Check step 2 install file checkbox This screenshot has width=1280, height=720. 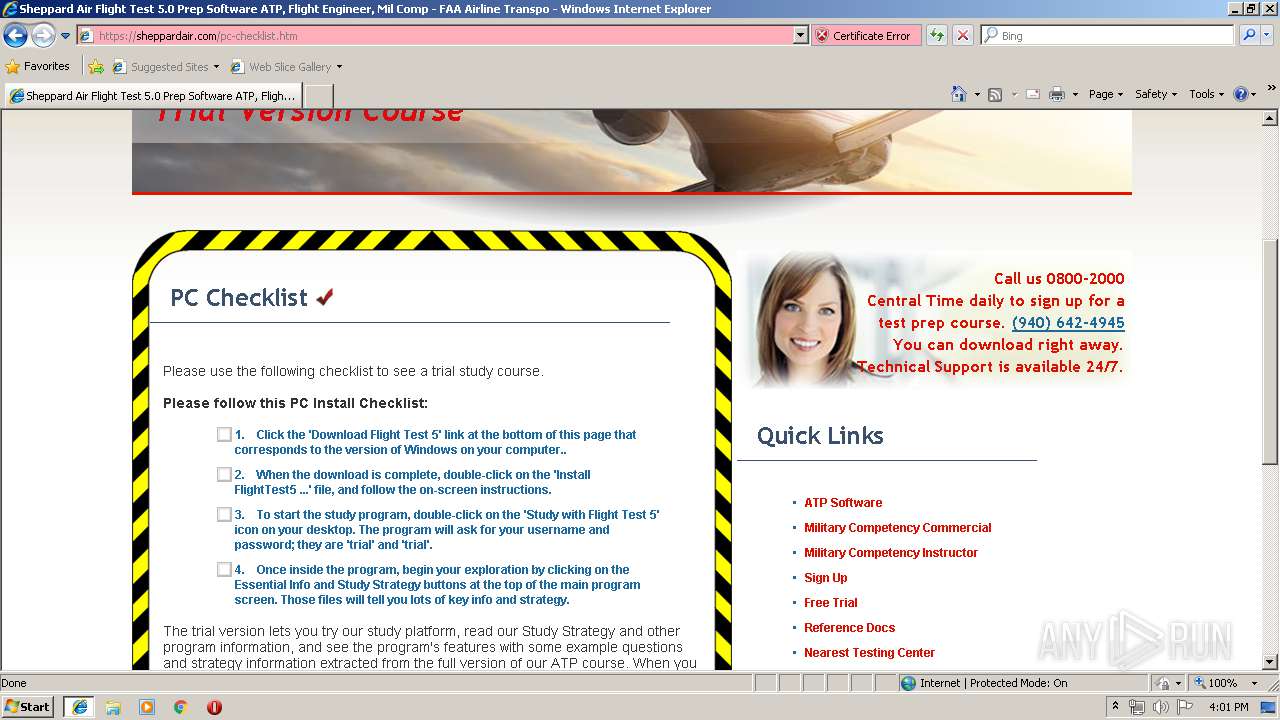click(x=224, y=474)
